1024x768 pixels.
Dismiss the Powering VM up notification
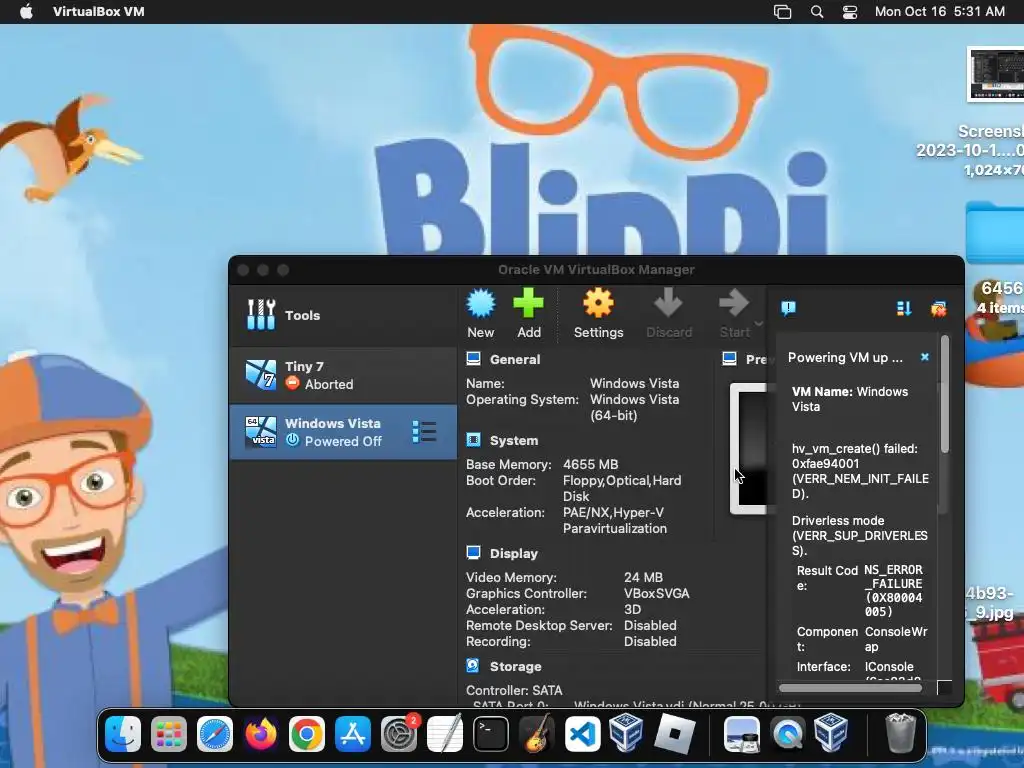click(x=925, y=357)
